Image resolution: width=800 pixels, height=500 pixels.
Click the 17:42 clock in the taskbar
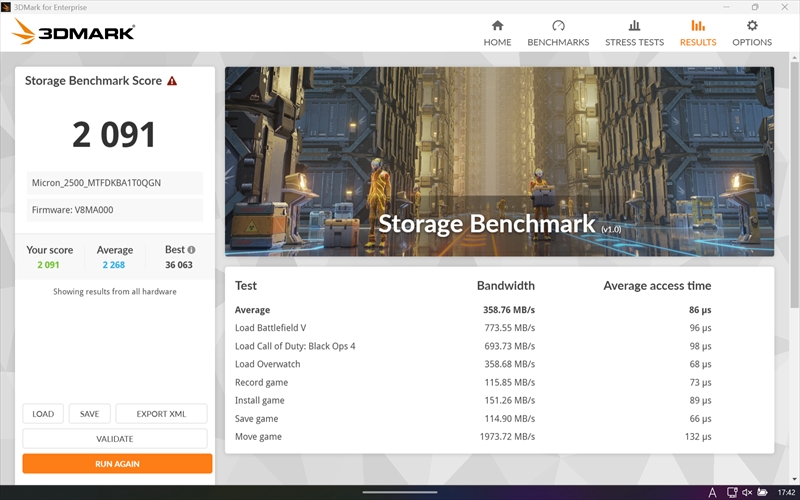pos(786,492)
